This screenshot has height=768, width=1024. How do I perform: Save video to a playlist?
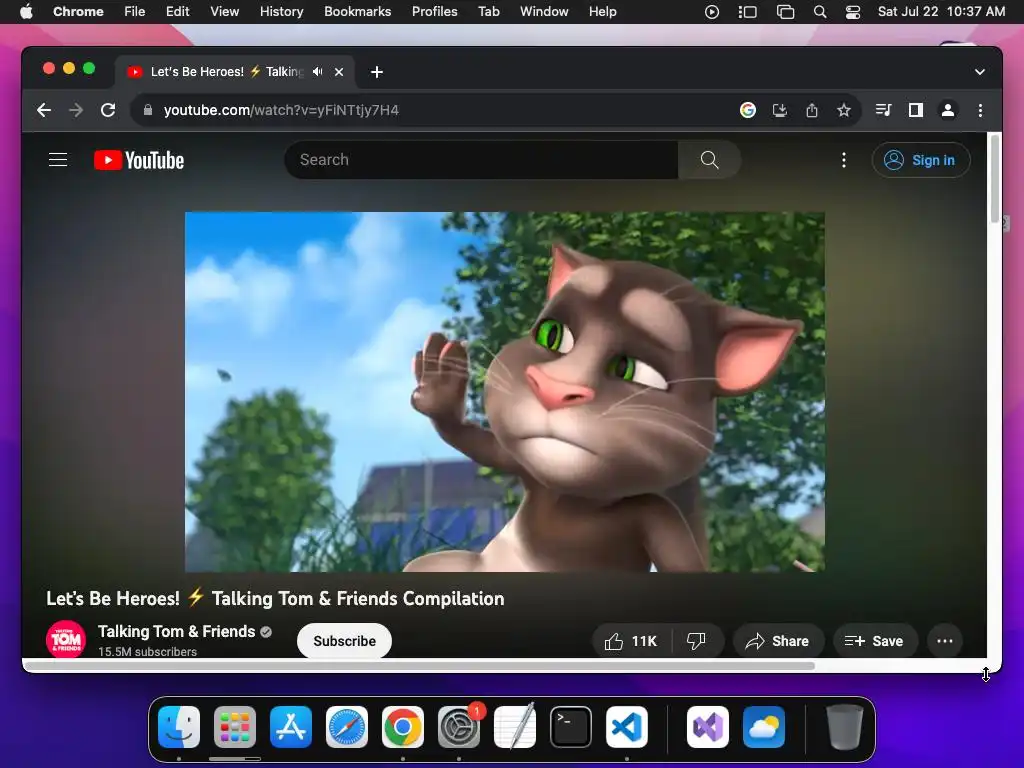[875, 641]
